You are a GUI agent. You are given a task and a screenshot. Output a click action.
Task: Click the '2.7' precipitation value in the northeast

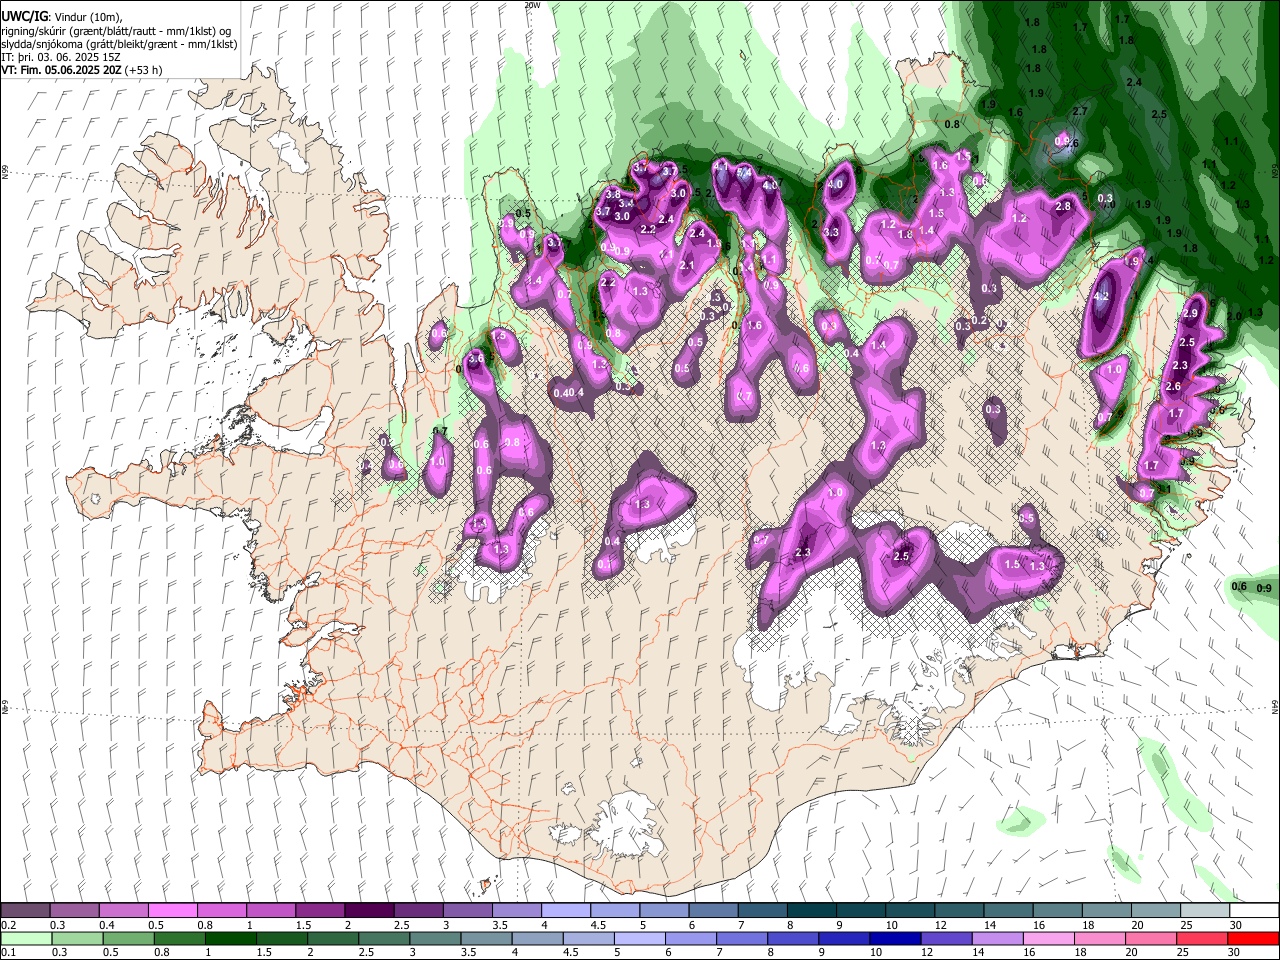(x=1080, y=111)
